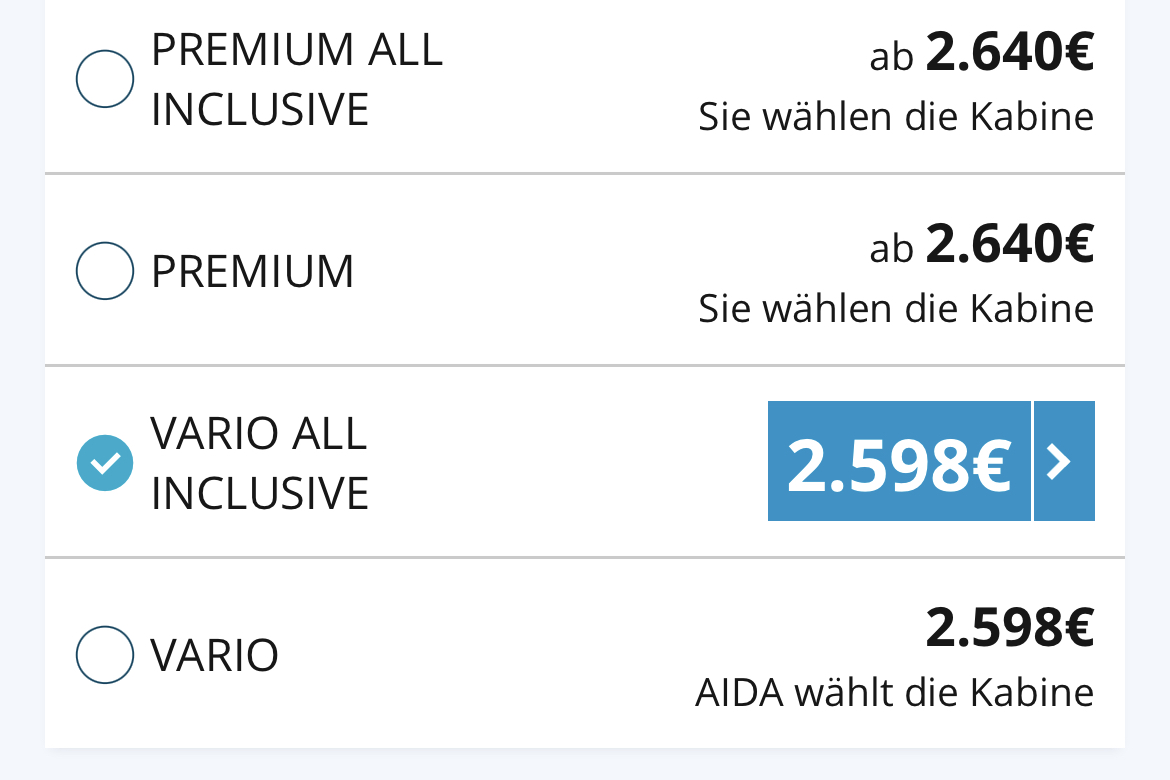
Task: Click Sie wählen die Kabine under Premium All Inclusive
Action: pyautogui.click(x=896, y=116)
